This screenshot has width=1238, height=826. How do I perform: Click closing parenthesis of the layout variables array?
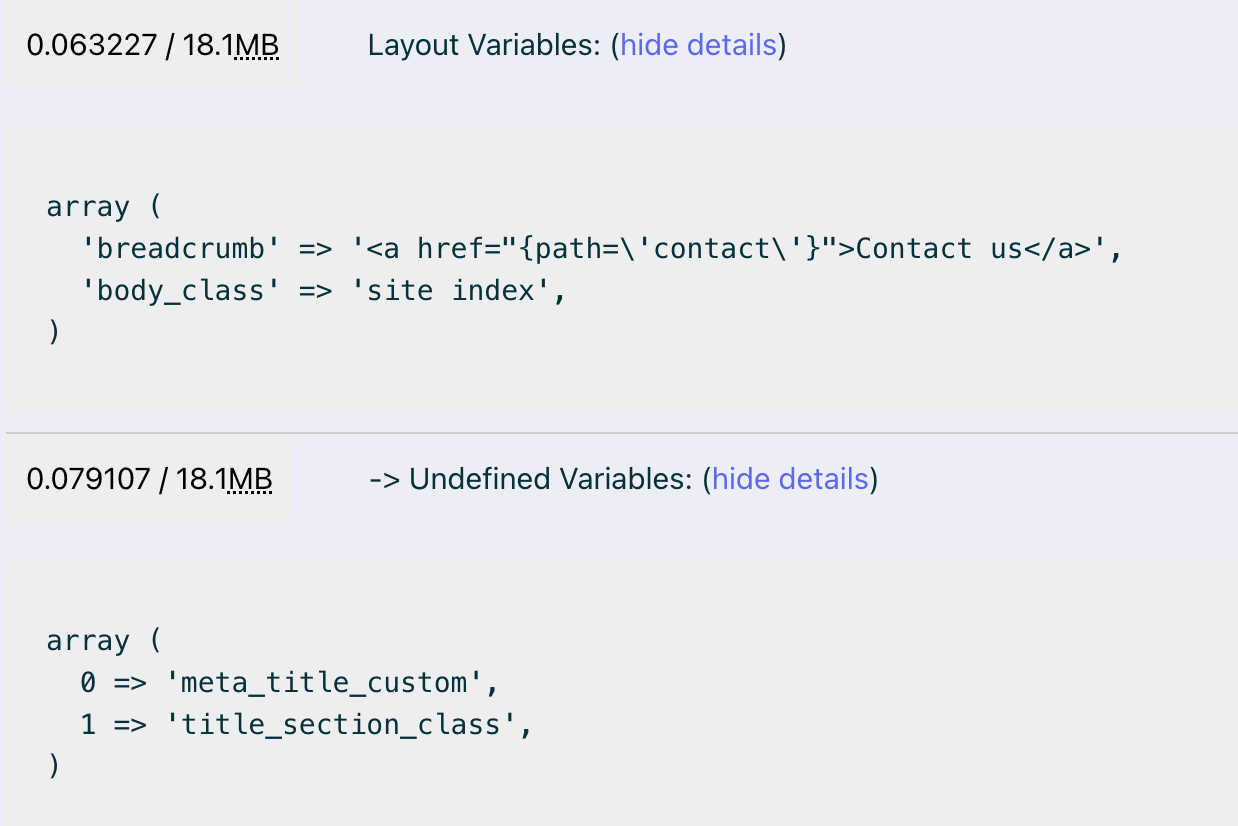tap(54, 333)
